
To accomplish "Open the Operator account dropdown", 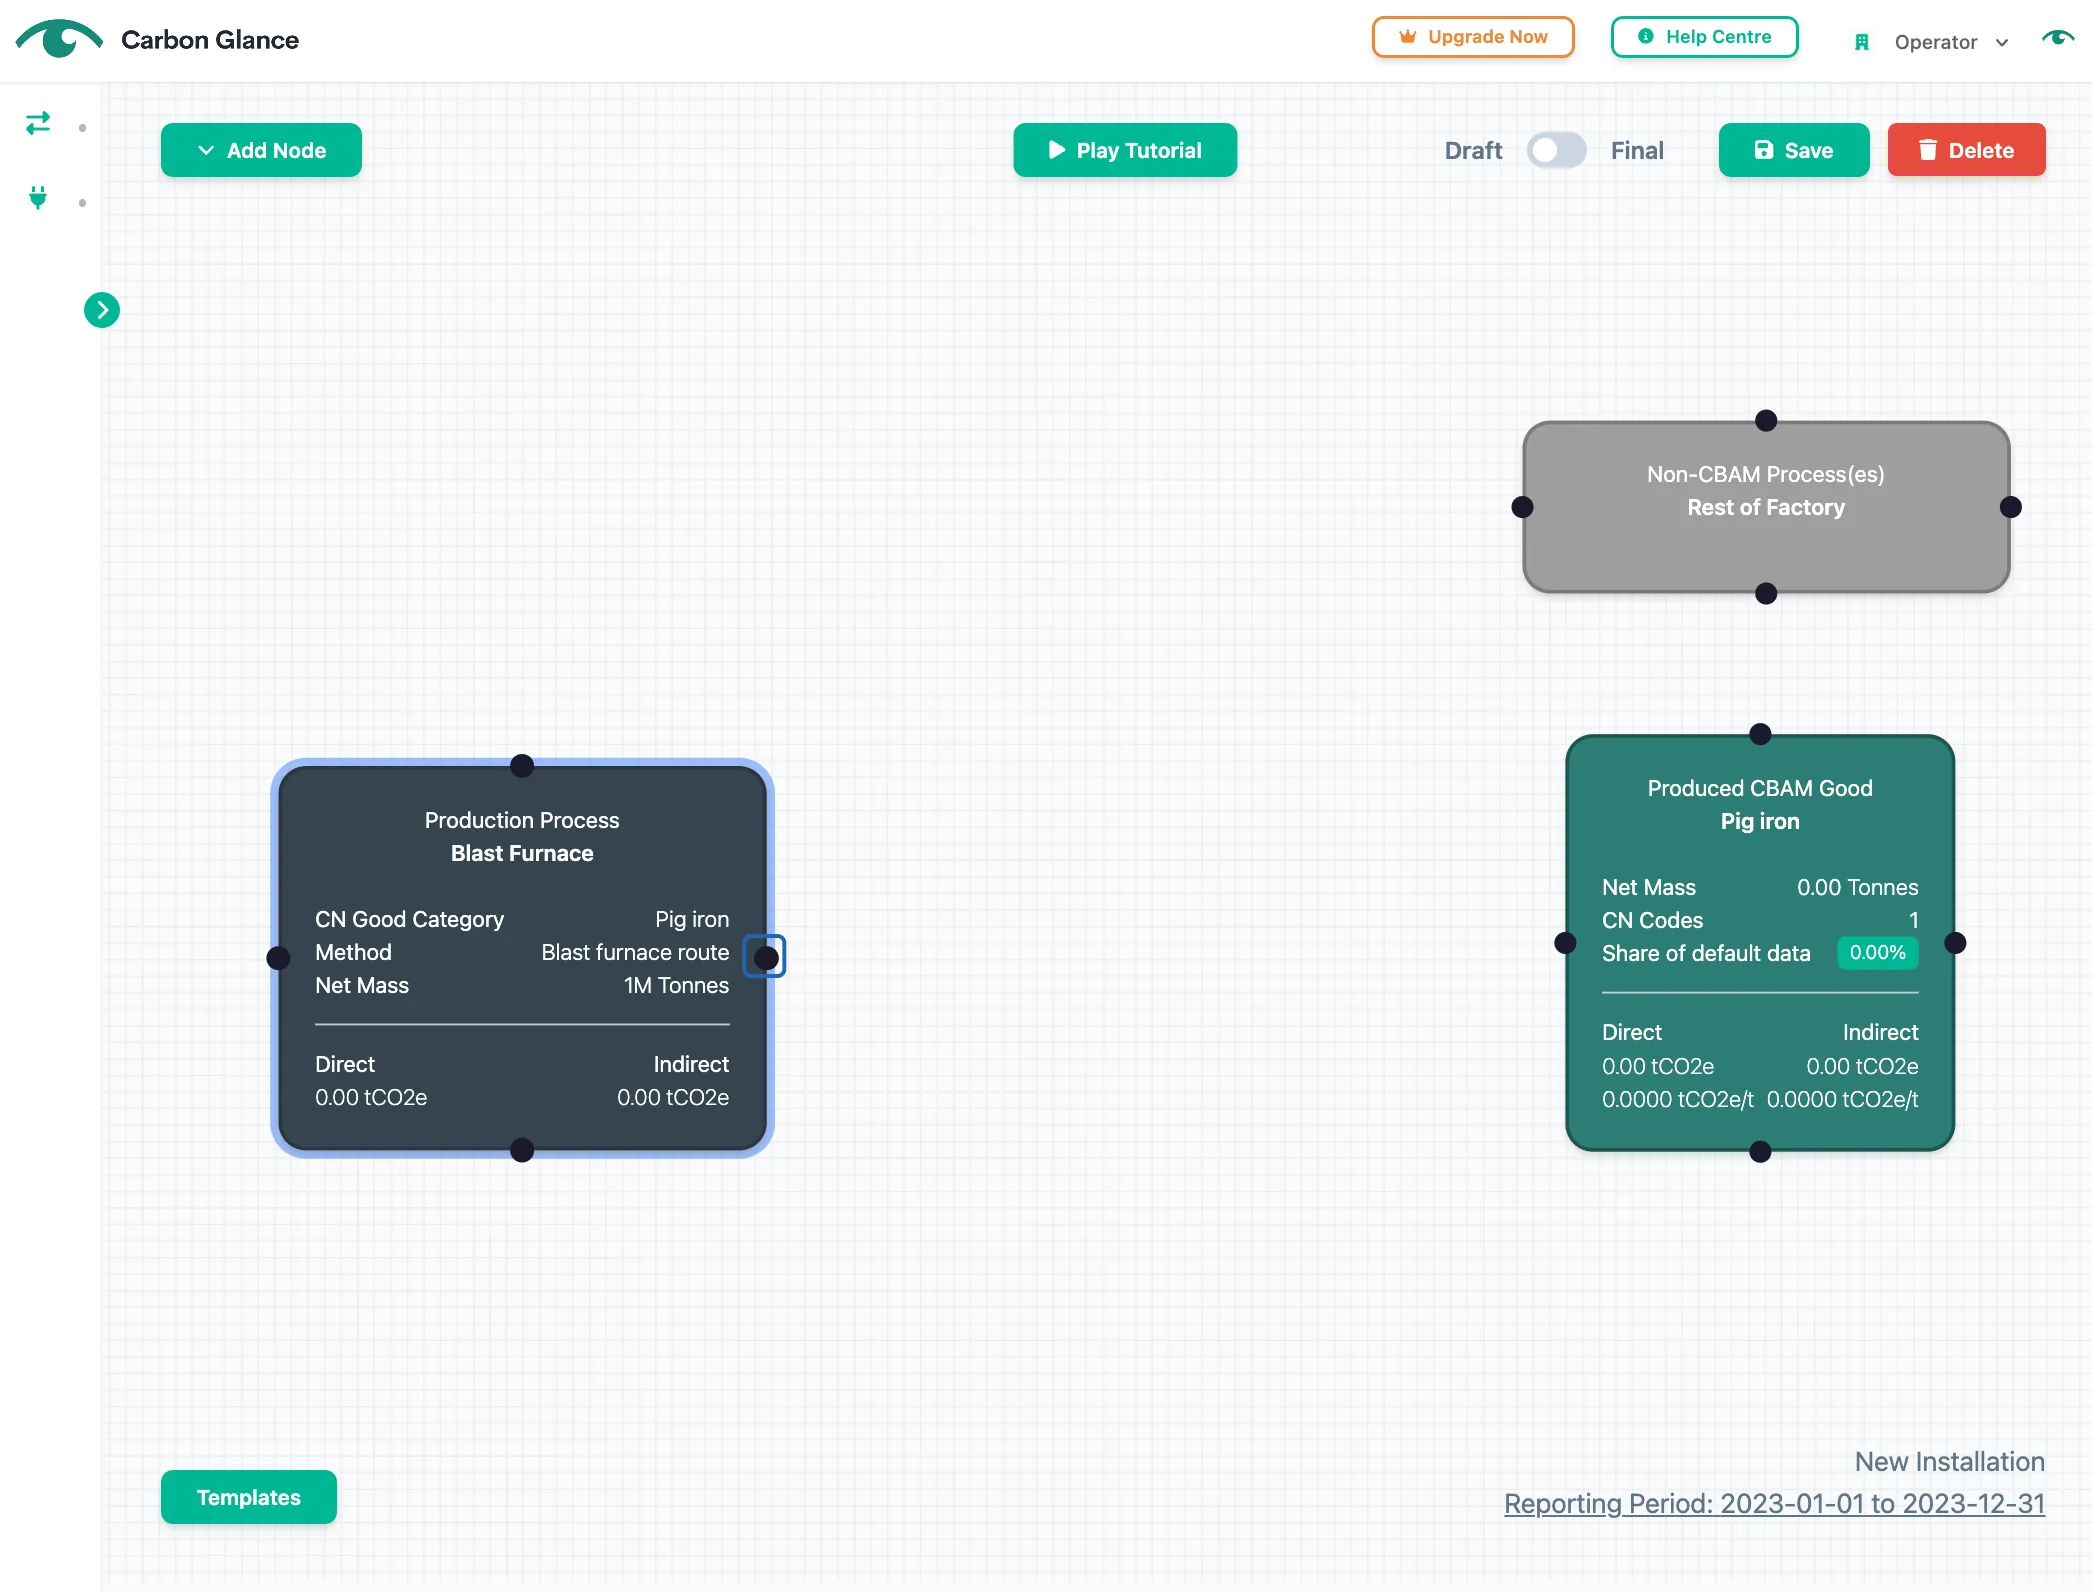I will [1950, 42].
